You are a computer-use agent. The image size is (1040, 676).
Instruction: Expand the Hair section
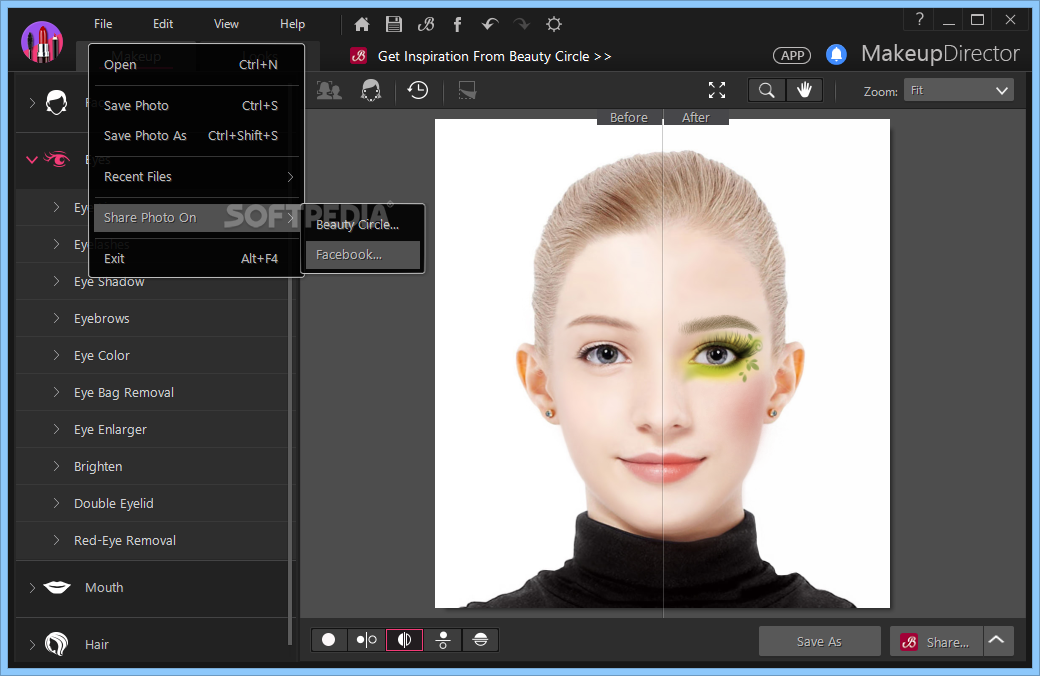point(32,644)
